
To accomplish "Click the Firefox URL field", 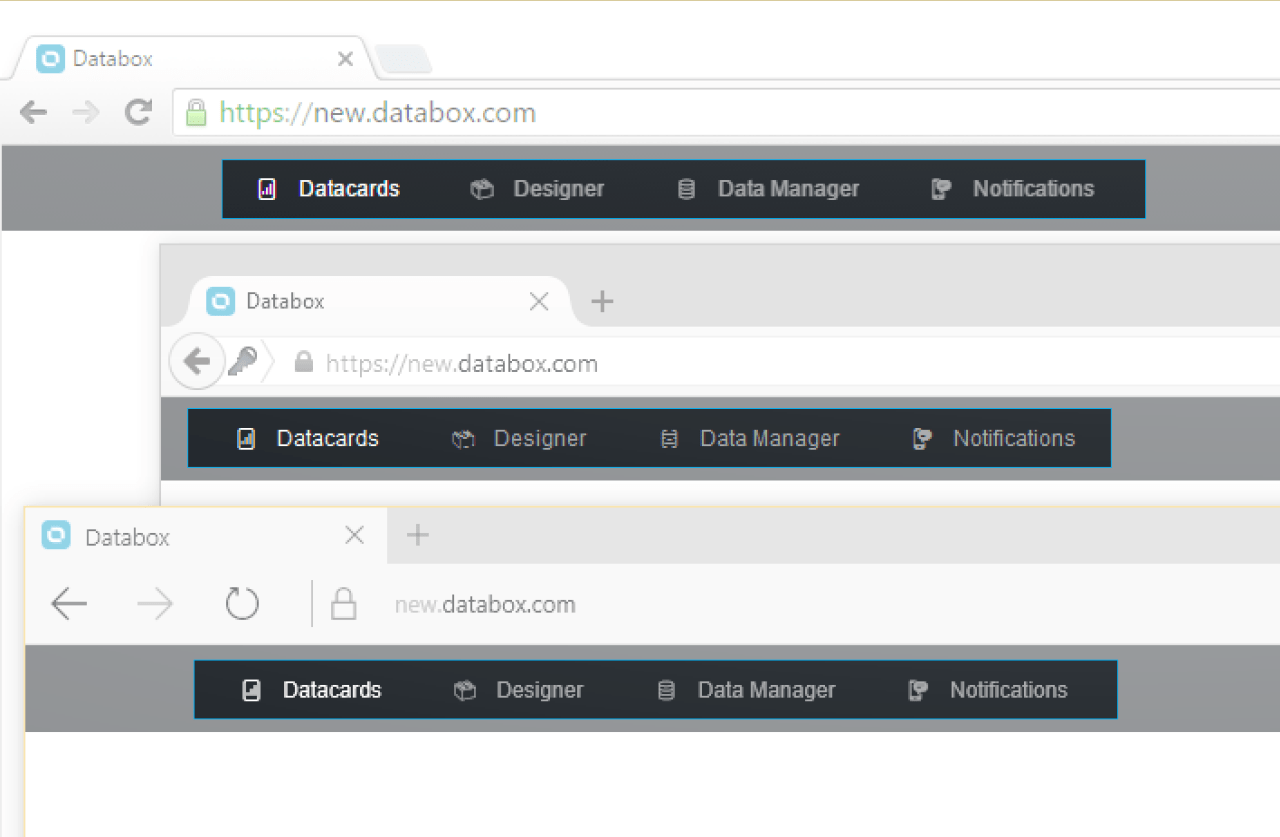I will click(462, 363).
